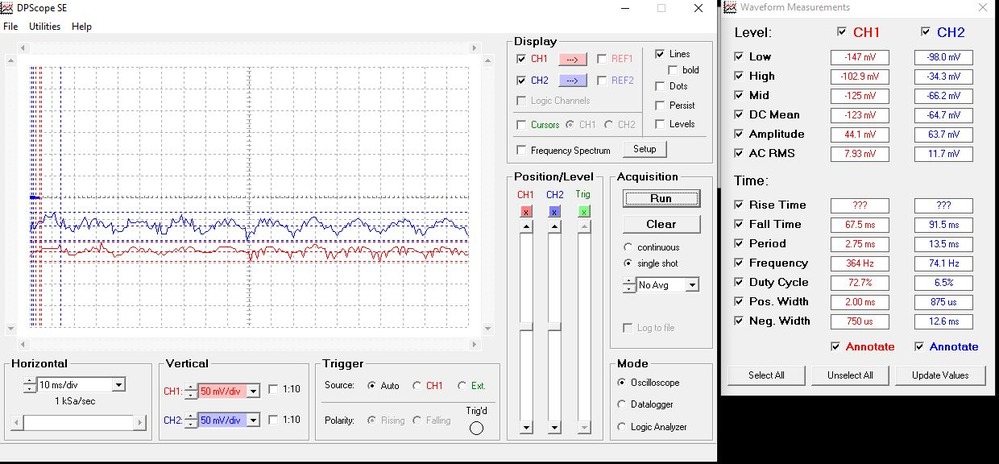Click the Update Values button
Image resolution: width=999 pixels, height=464 pixels.
[x=940, y=375]
